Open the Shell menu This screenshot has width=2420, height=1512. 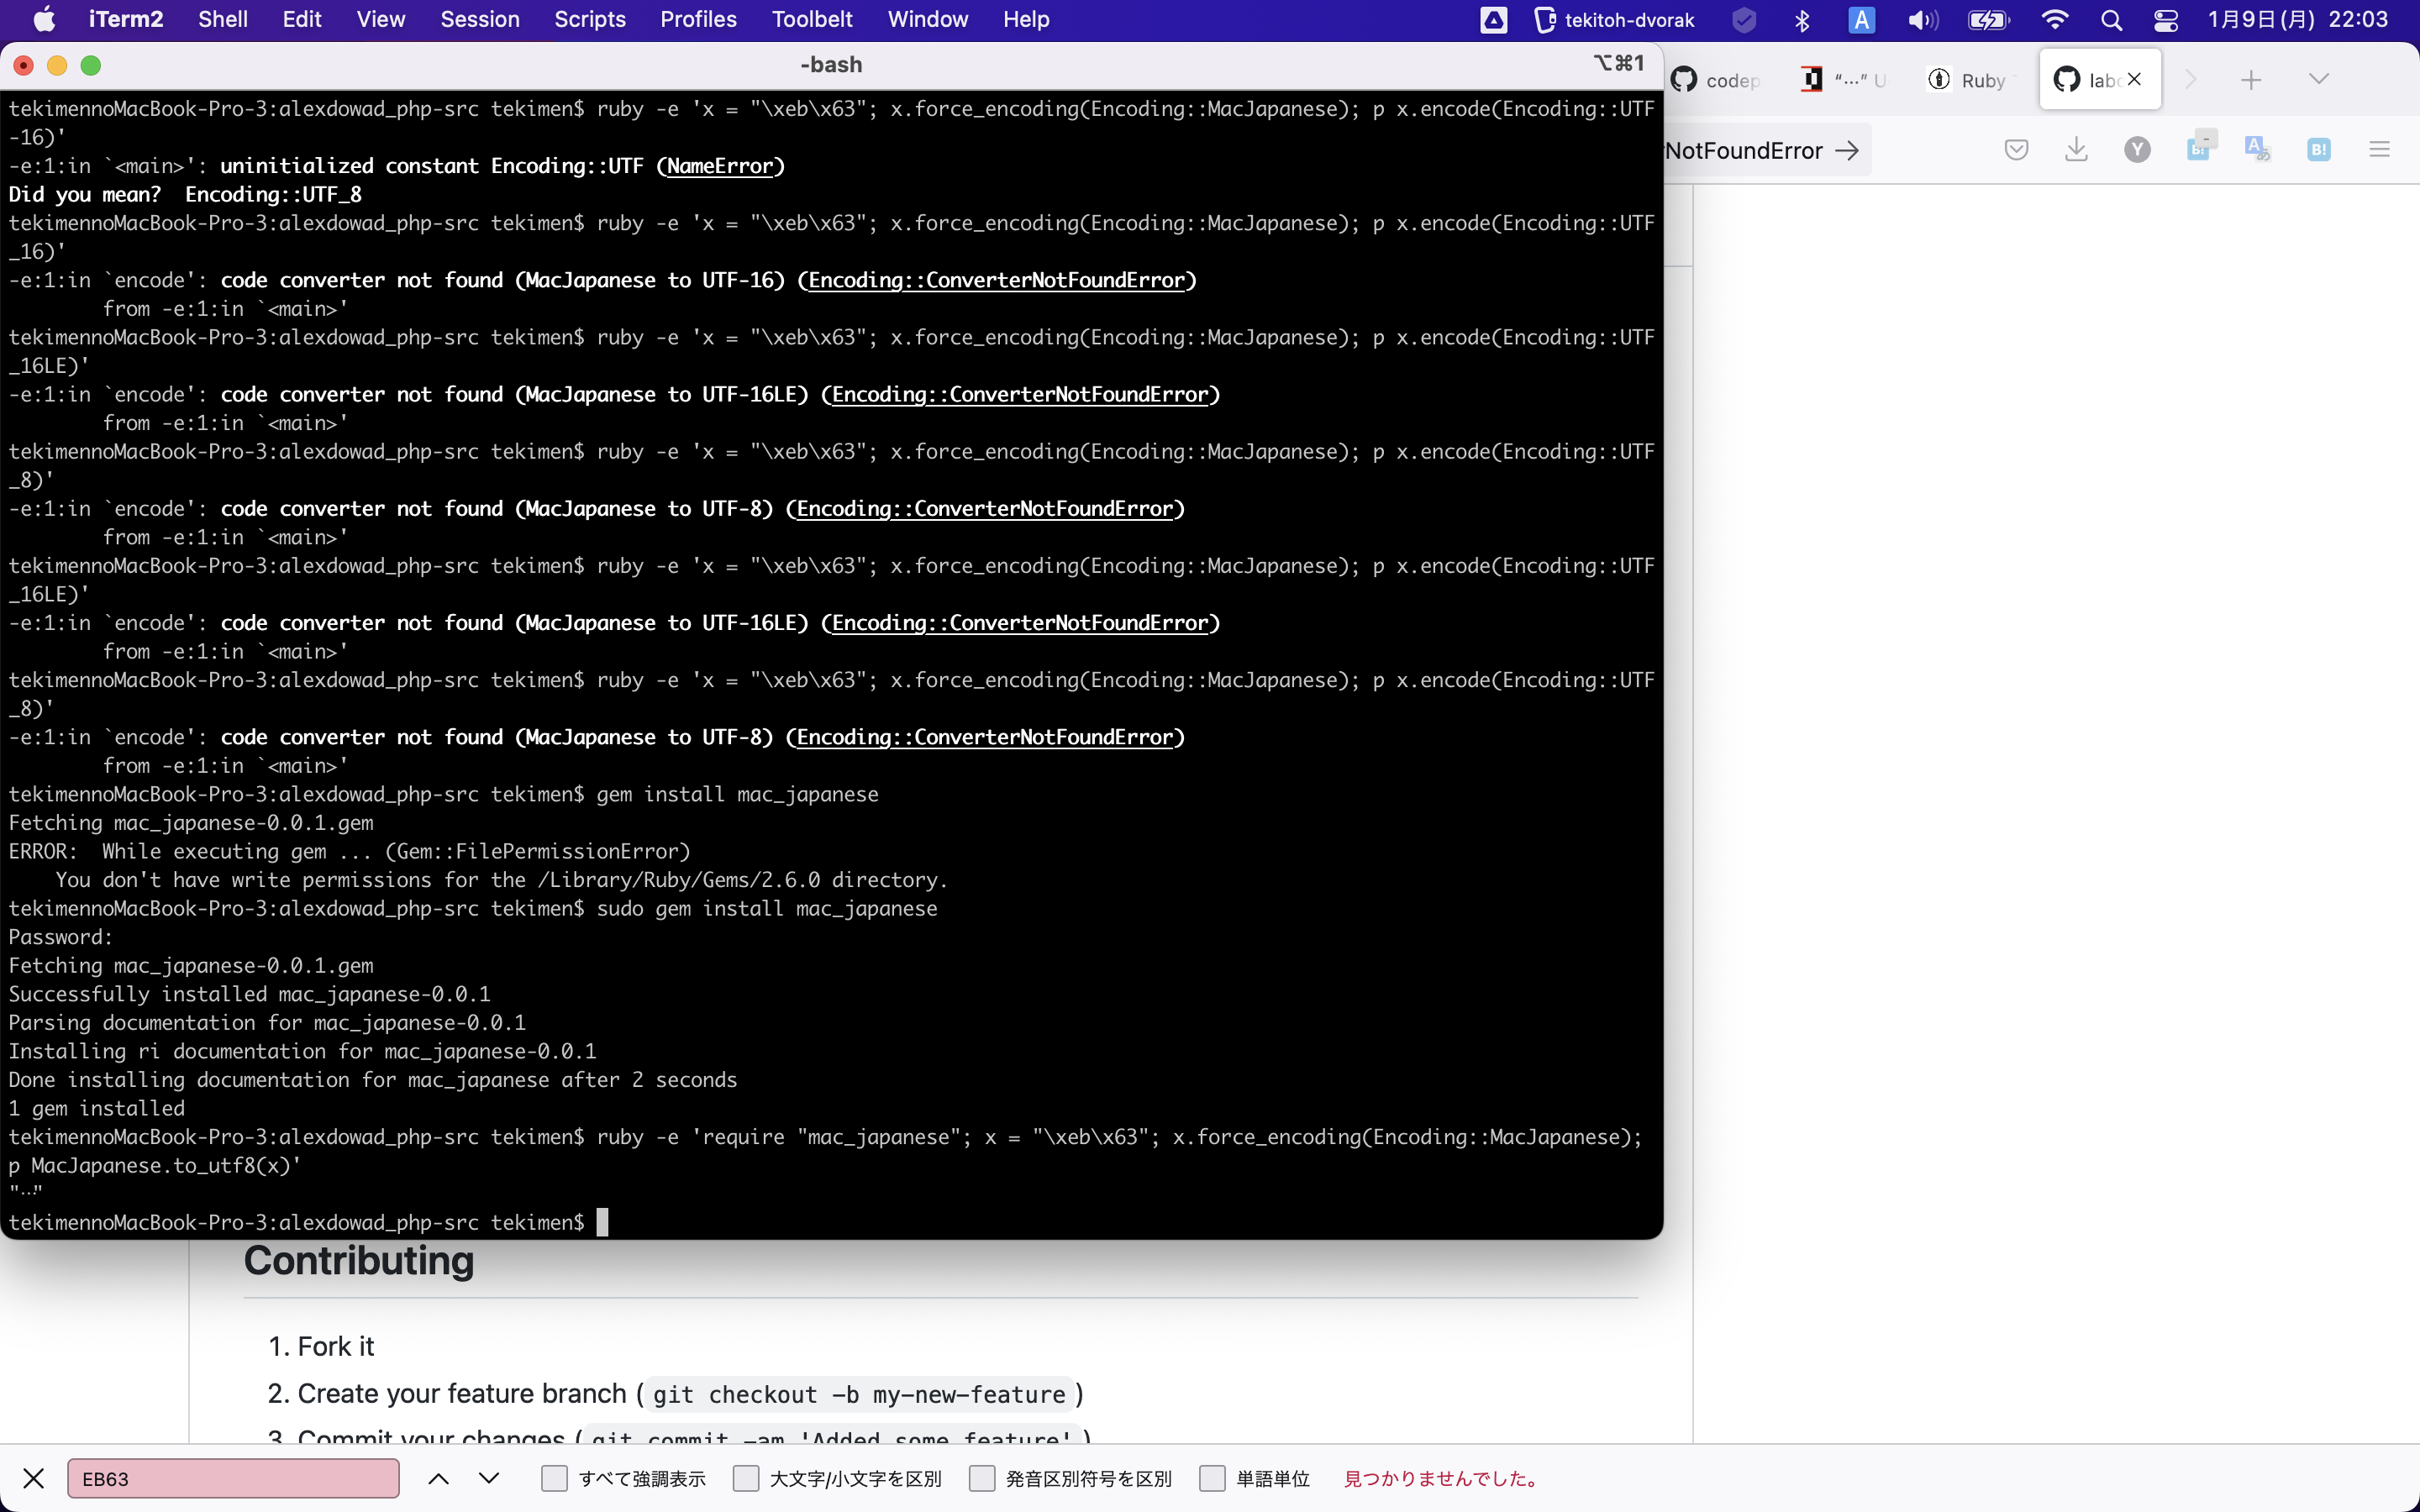coord(222,19)
